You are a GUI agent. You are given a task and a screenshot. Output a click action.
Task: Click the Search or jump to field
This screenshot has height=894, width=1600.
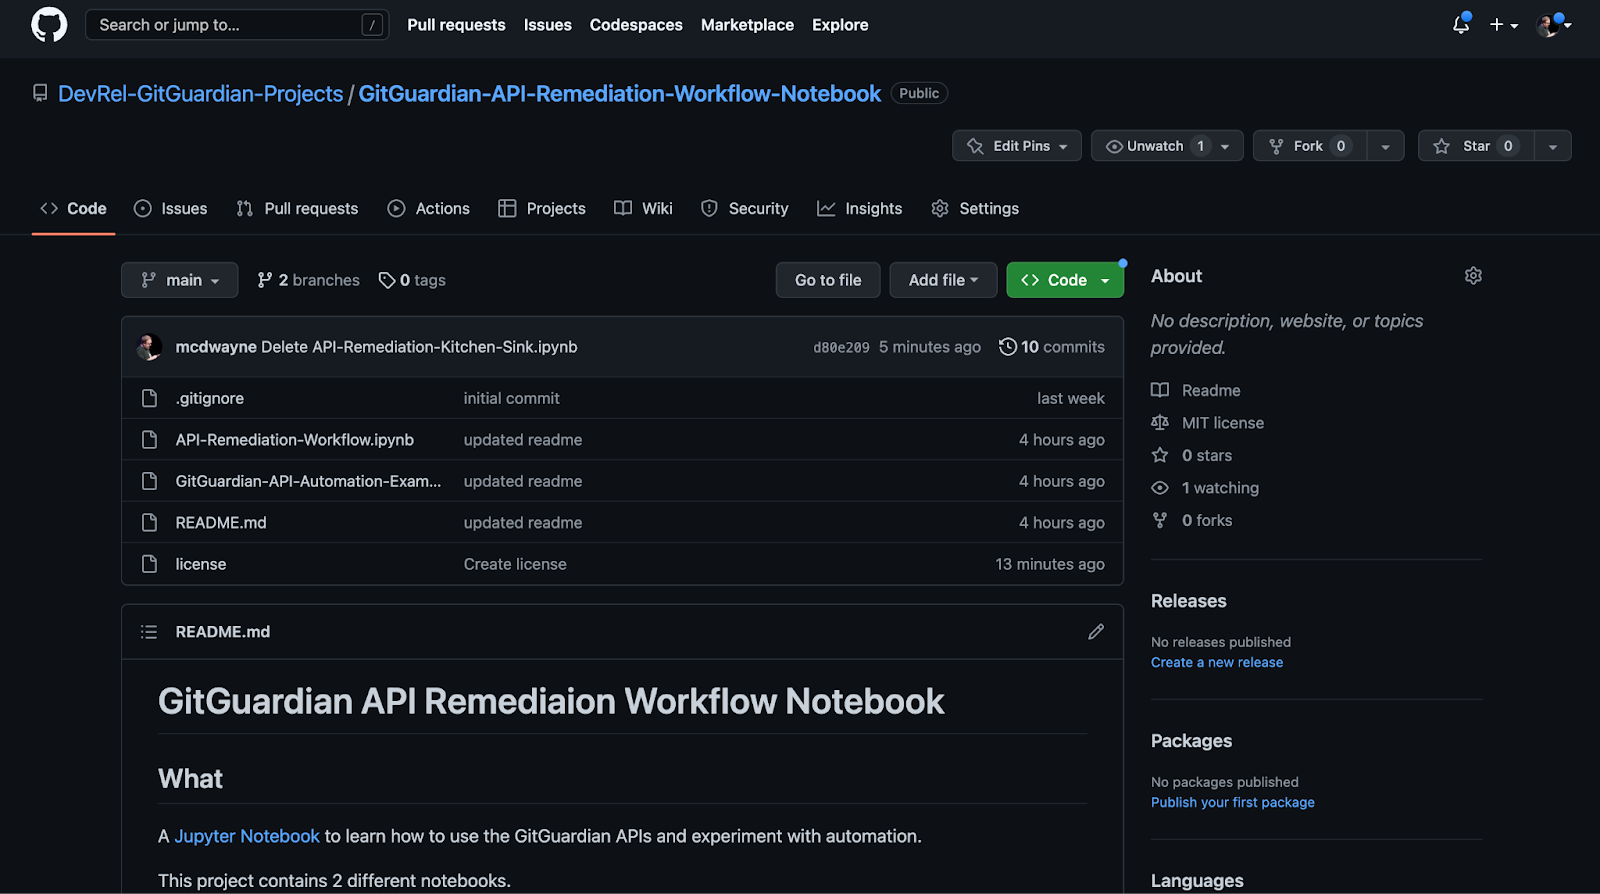[x=237, y=25]
